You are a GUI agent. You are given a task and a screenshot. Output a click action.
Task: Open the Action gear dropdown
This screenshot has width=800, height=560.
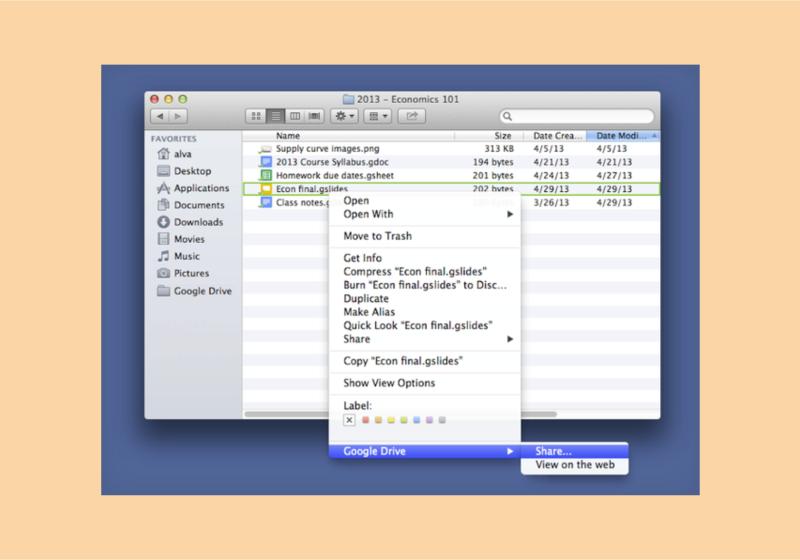(x=345, y=117)
